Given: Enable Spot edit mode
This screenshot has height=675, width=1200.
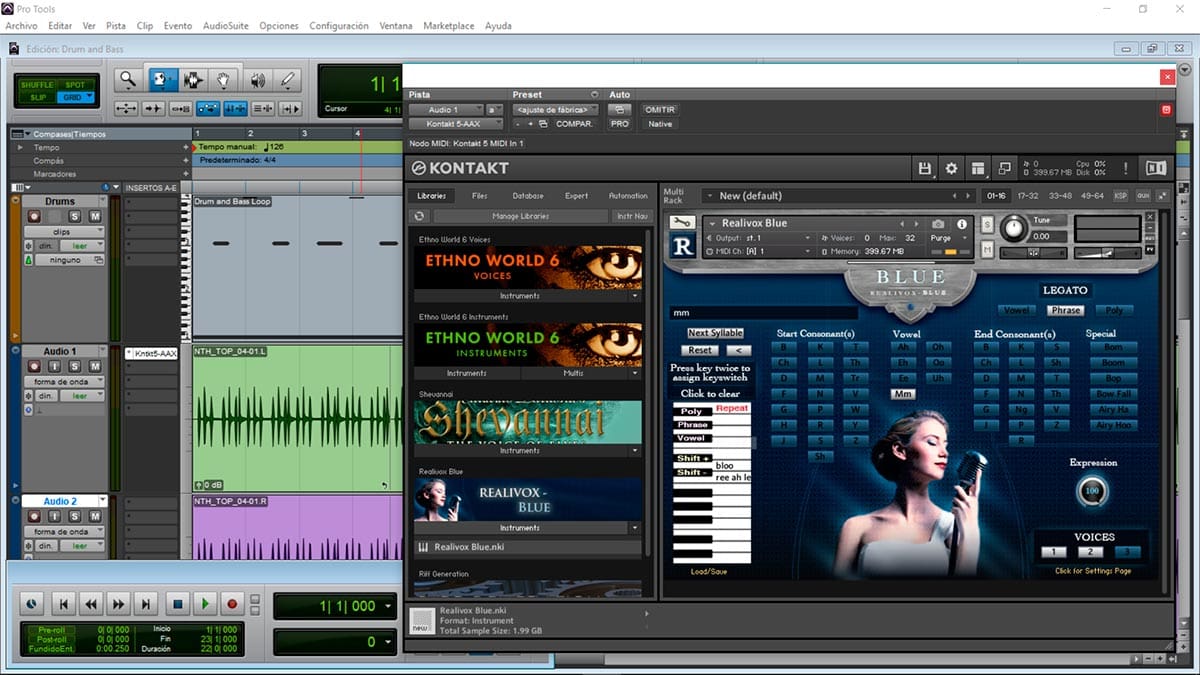Looking at the screenshot, I should tap(76, 85).
